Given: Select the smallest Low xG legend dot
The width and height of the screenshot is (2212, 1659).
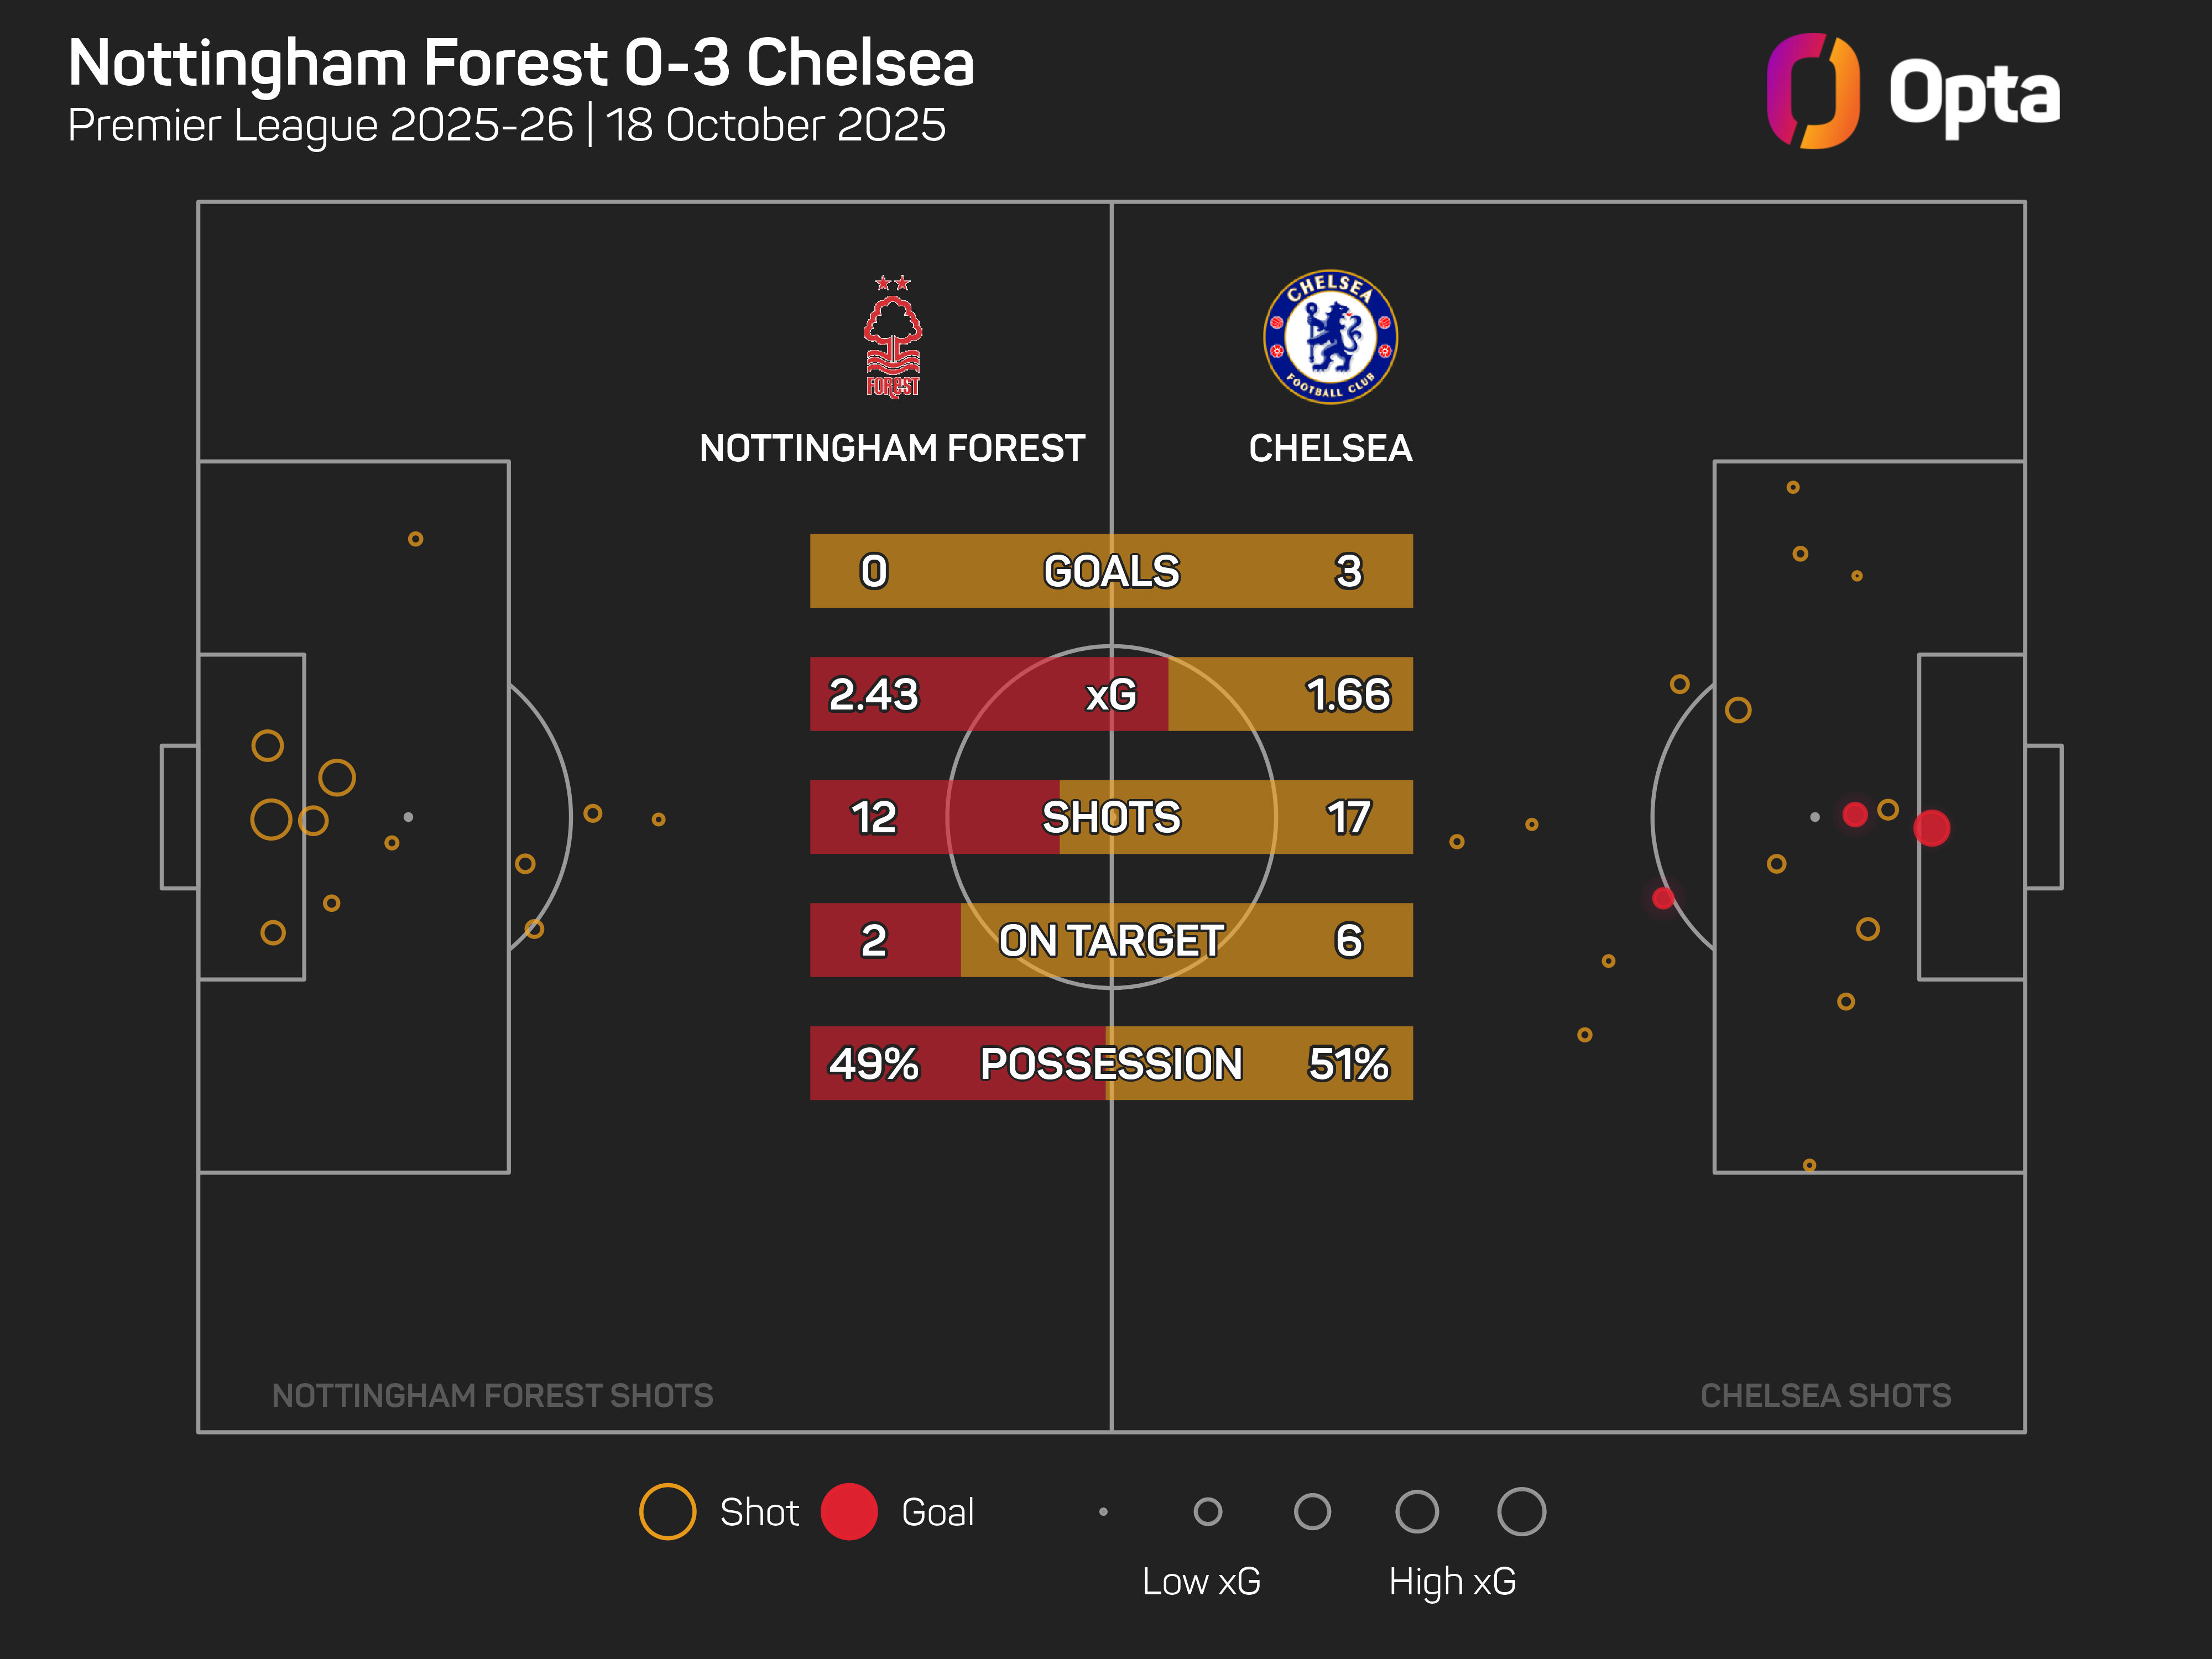Looking at the screenshot, I should coord(1103,1511).
